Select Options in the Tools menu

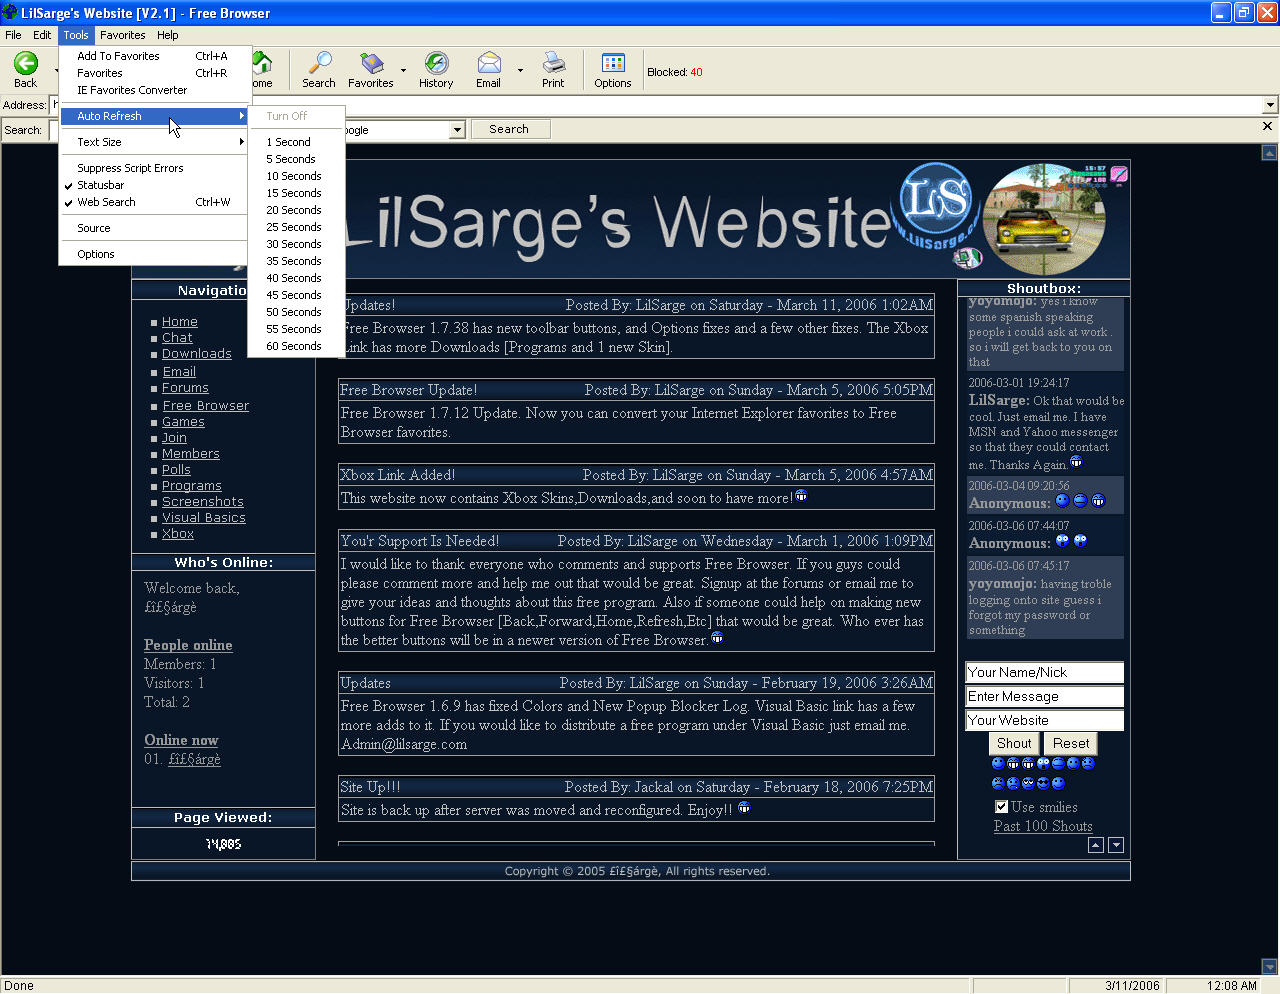click(154, 254)
